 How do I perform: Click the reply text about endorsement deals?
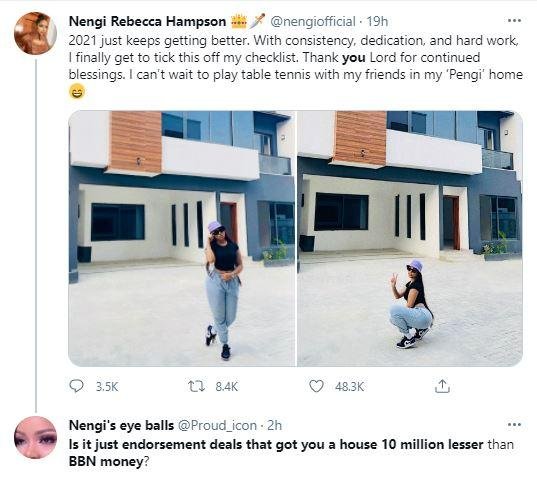[x=291, y=453]
